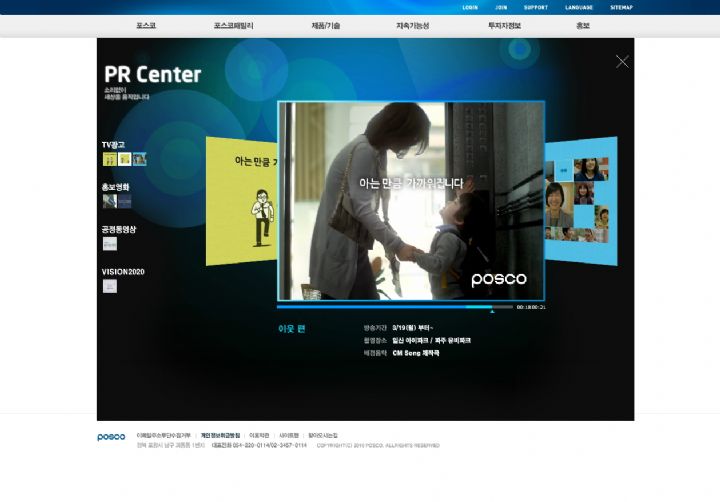Open the last footer link in the row
This screenshot has width=720, height=502.
[x=323, y=435]
